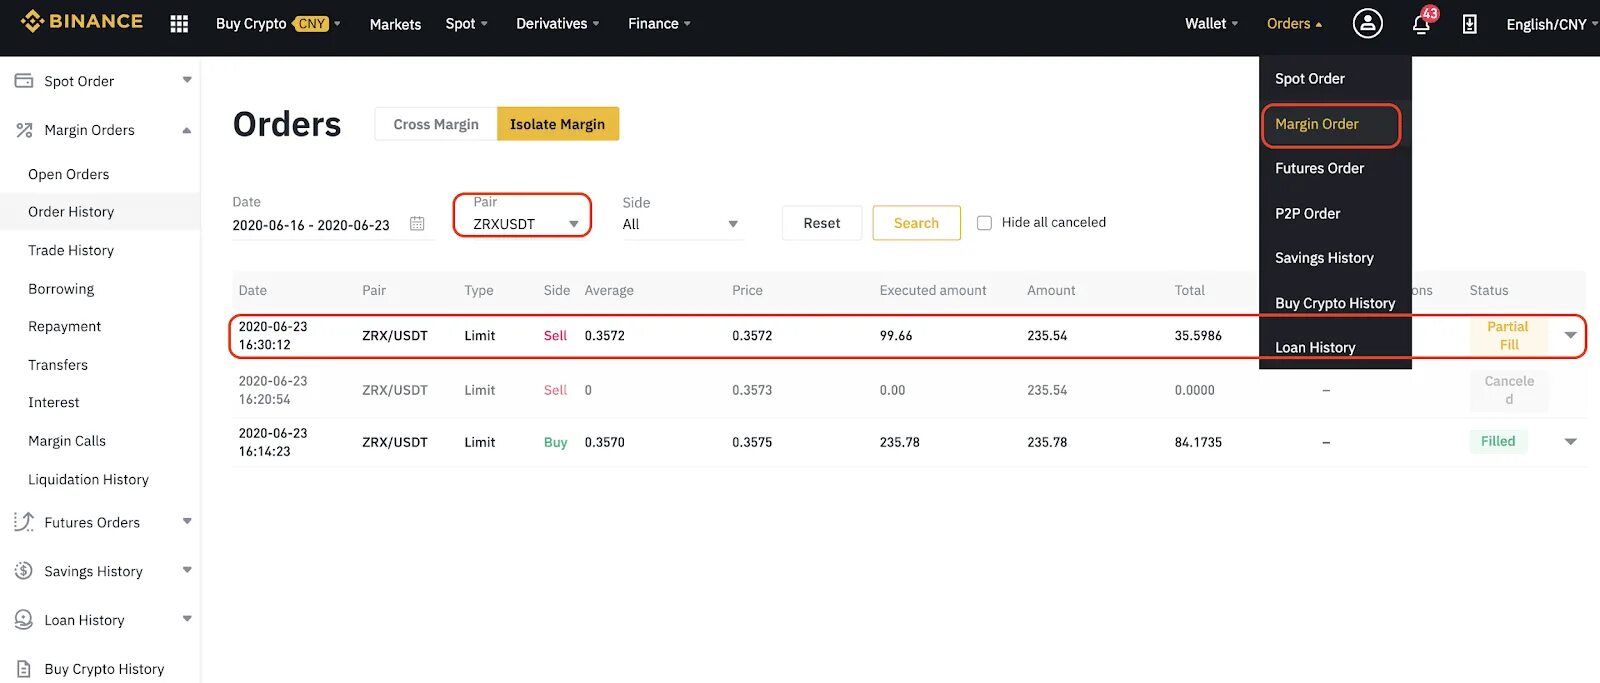Select Futures Order from Orders menu
Image resolution: width=1600 pixels, height=683 pixels.
point(1319,168)
